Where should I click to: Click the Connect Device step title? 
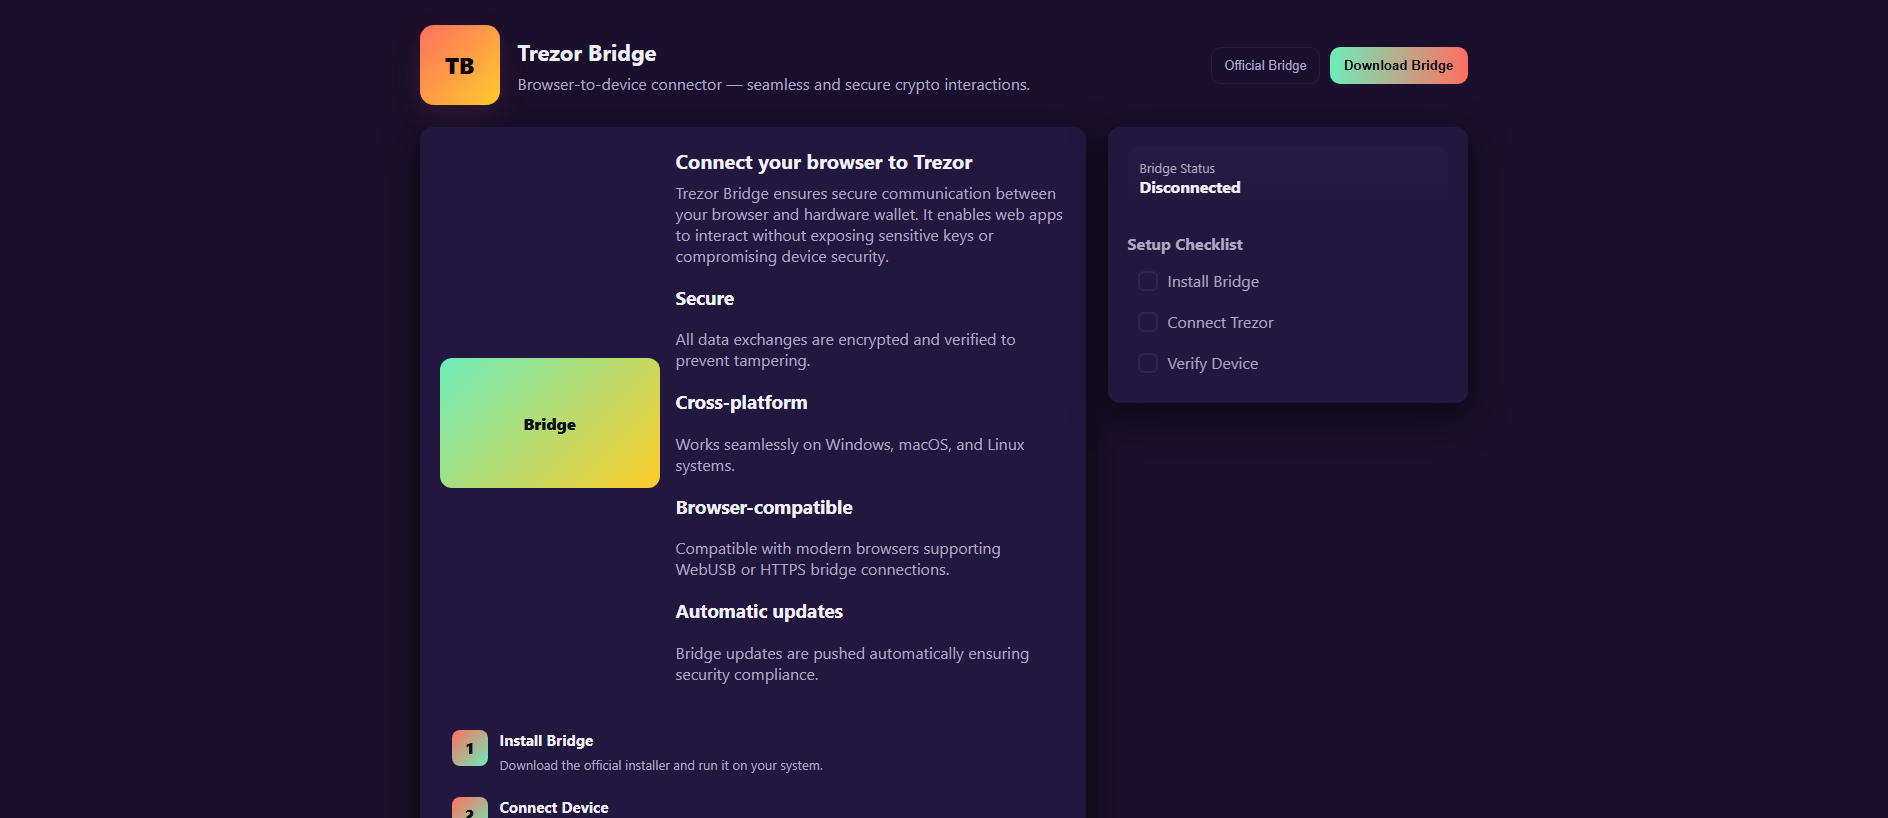[x=554, y=807]
